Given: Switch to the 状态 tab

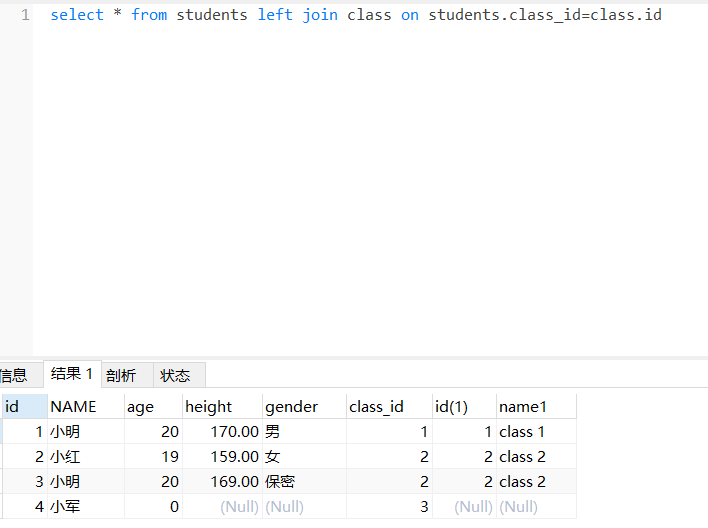Looking at the screenshot, I should (175, 375).
